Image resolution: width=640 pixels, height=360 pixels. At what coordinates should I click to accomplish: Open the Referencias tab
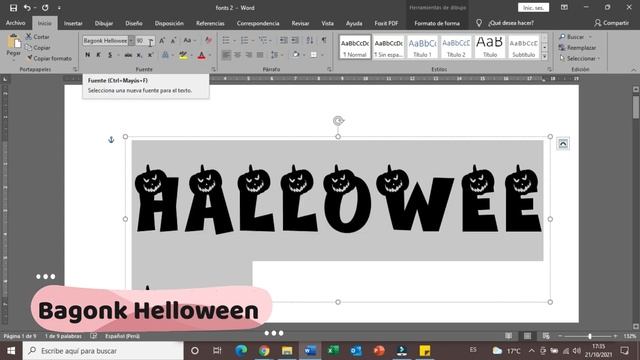pos(210,23)
